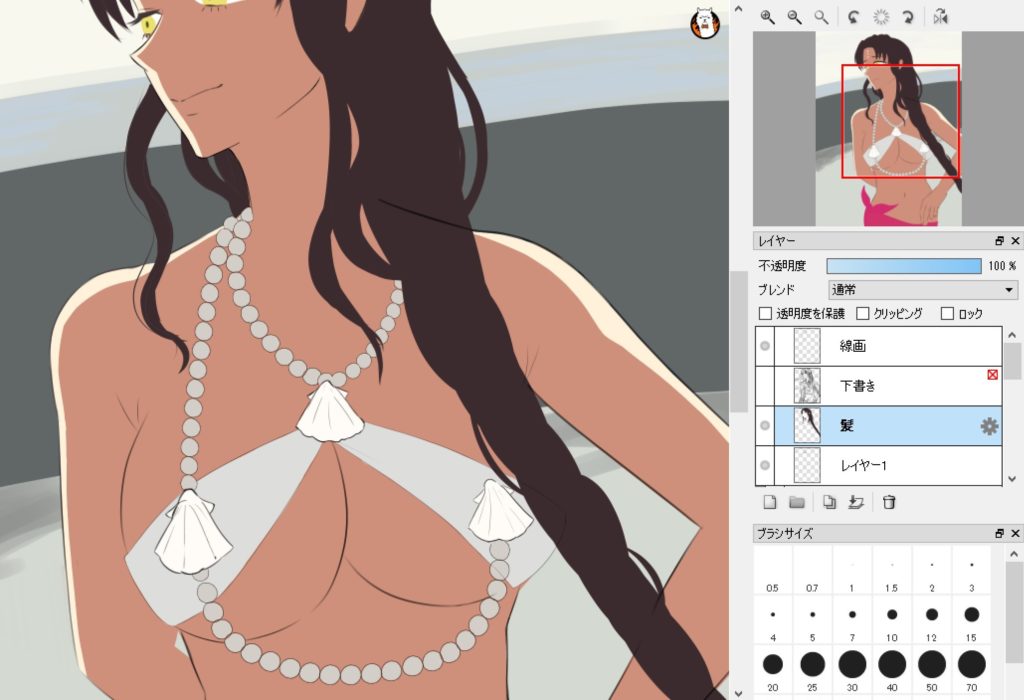This screenshot has height=700, width=1024.
Task: Choose brush size 30
Action: coord(852,663)
